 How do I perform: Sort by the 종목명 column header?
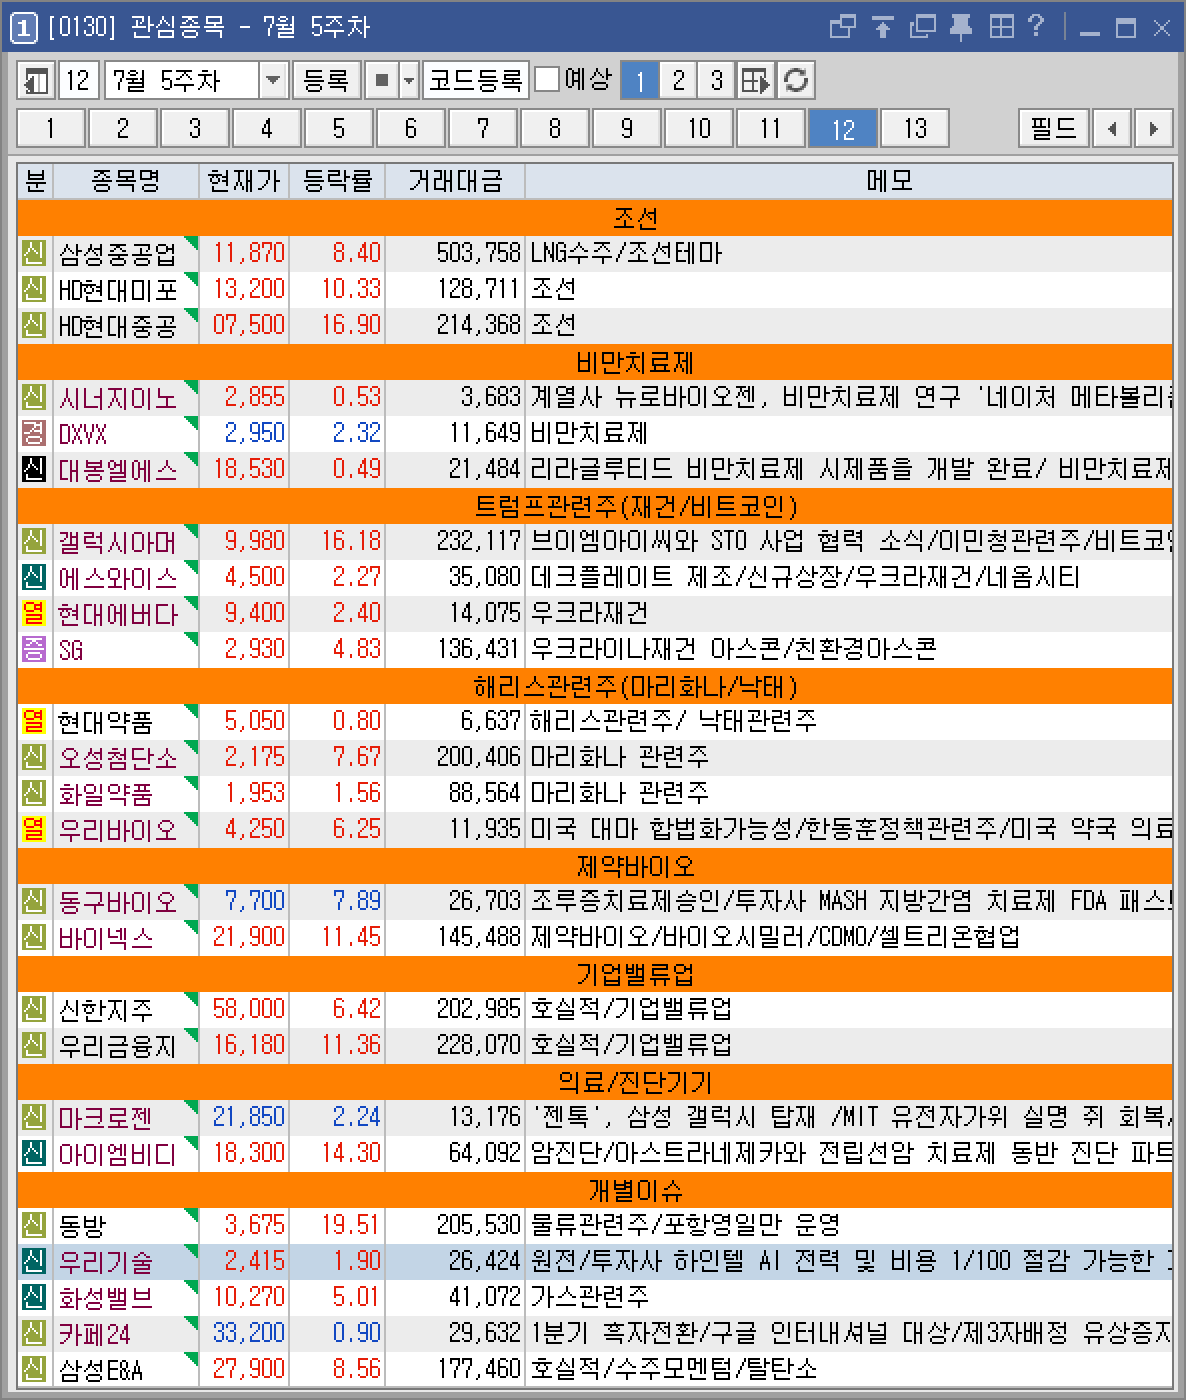(x=125, y=181)
